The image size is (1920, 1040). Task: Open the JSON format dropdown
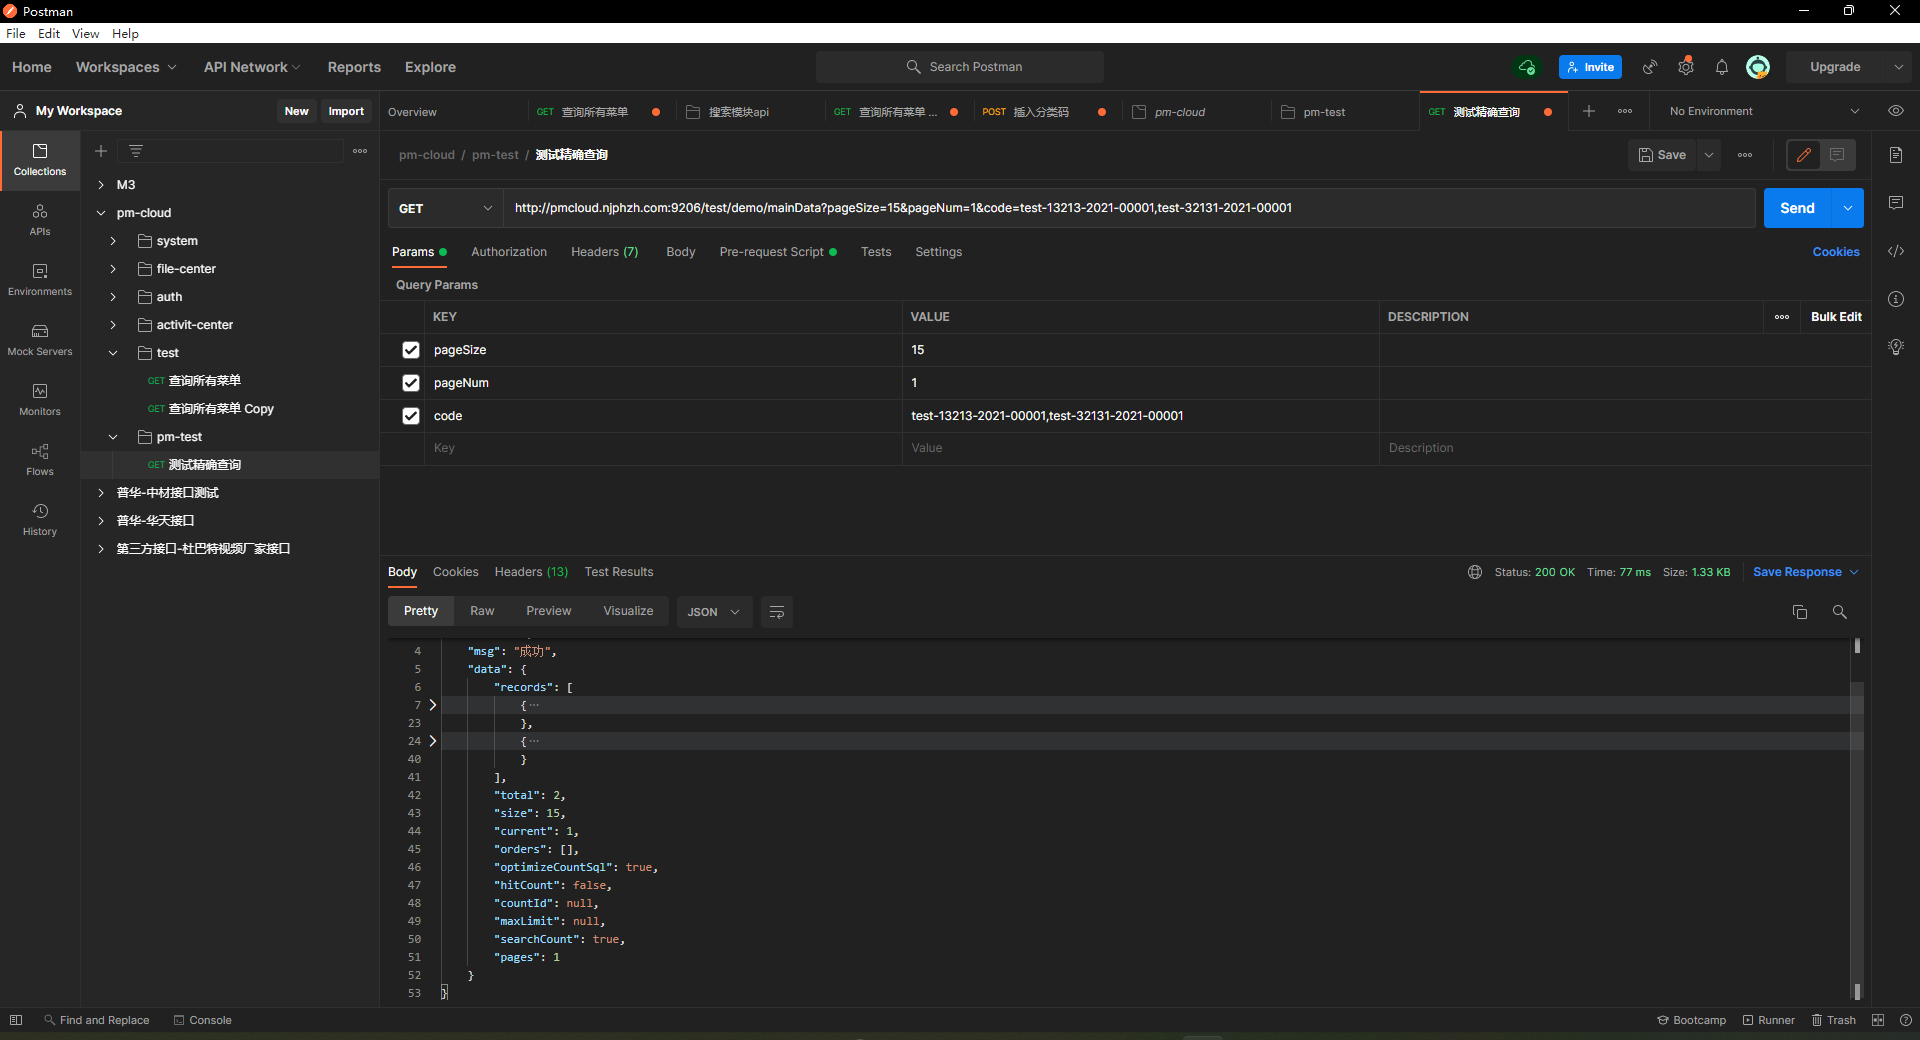[714, 612]
